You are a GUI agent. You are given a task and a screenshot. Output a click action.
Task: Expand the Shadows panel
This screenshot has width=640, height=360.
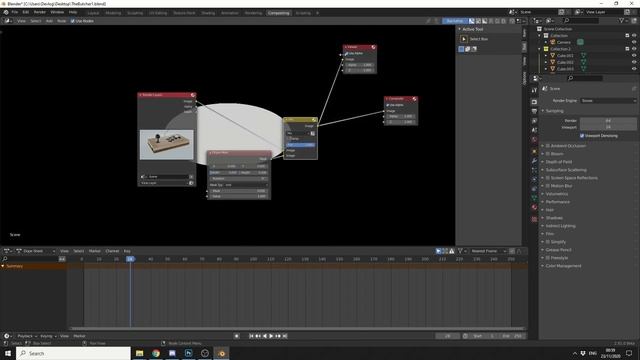(x=554, y=218)
